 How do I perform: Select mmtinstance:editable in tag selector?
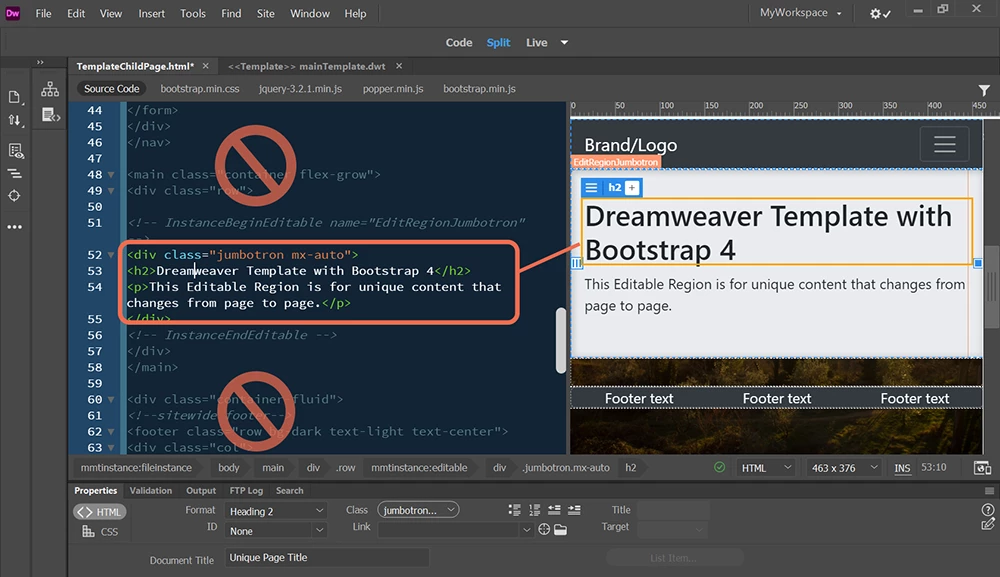[419, 468]
